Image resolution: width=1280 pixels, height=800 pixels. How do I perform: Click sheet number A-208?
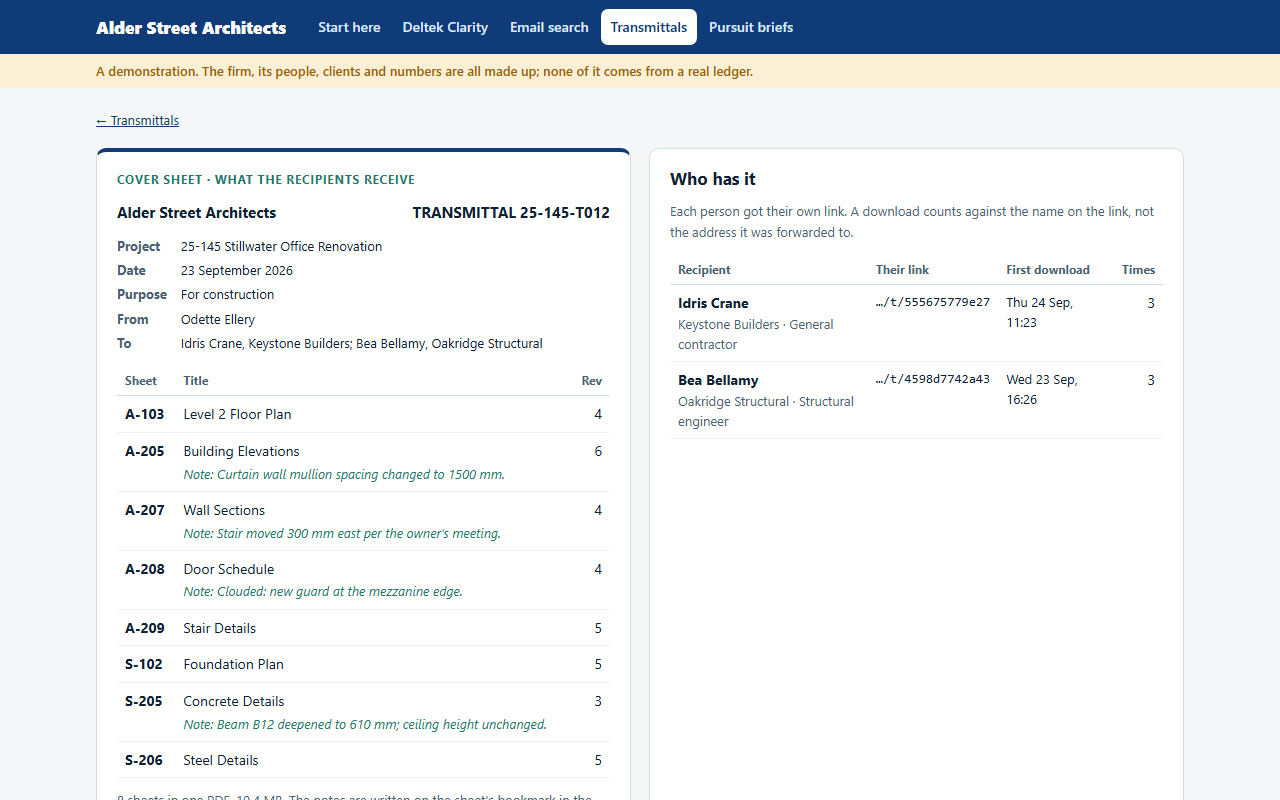pos(145,569)
